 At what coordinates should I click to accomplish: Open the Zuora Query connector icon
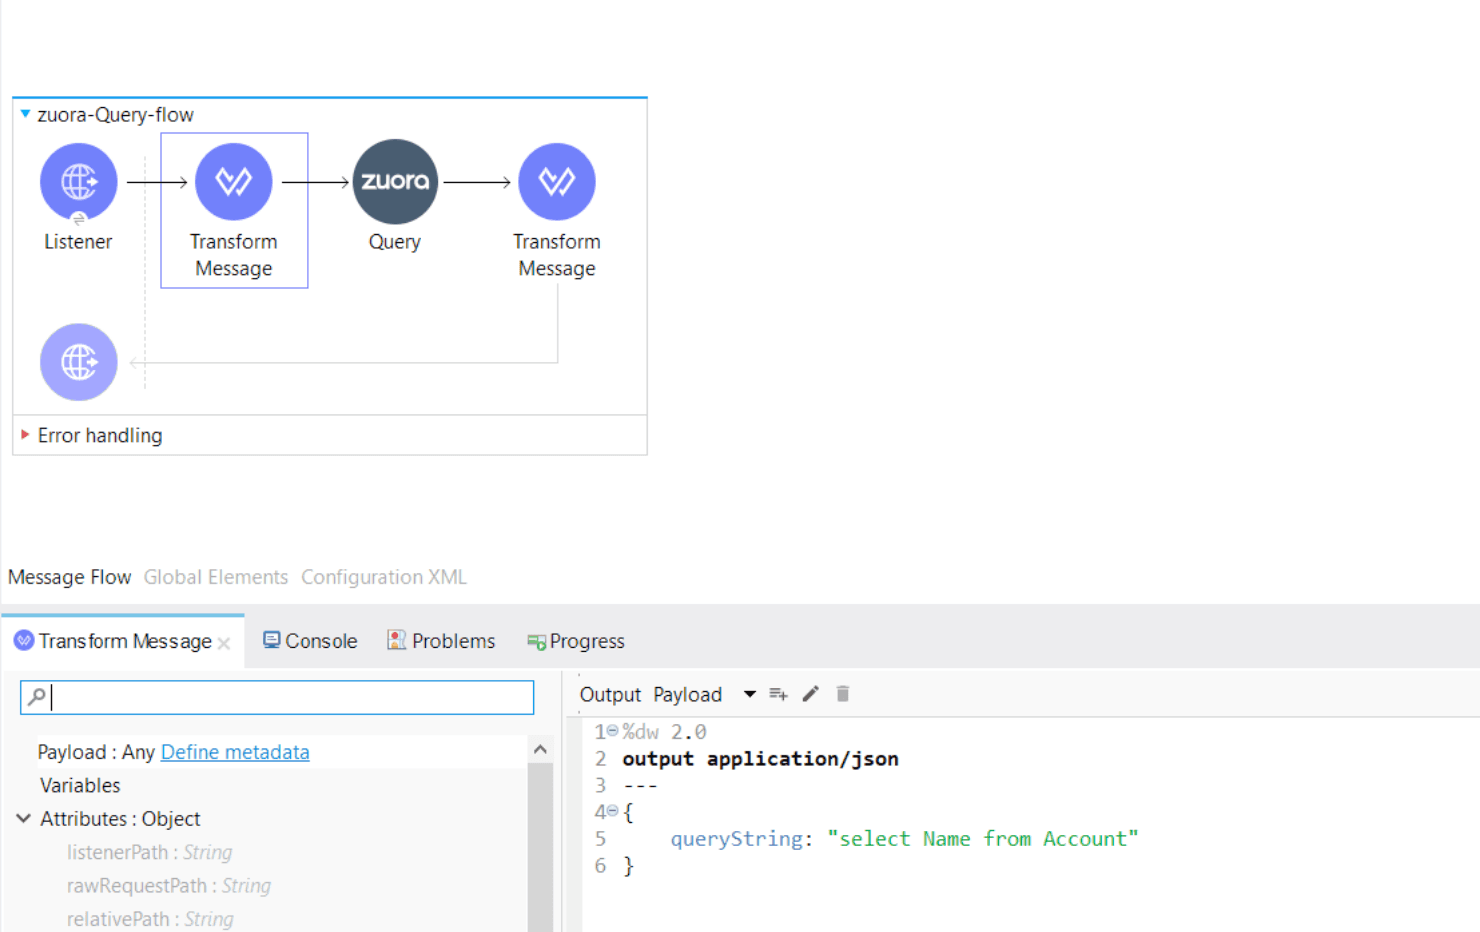[x=394, y=181]
